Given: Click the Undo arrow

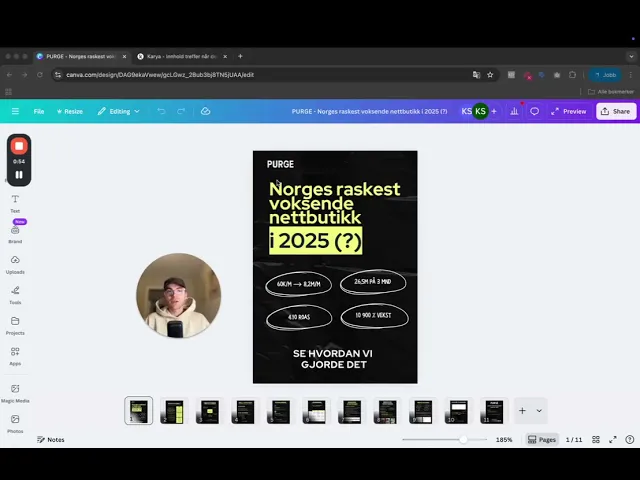Looking at the screenshot, I should click(161, 111).
